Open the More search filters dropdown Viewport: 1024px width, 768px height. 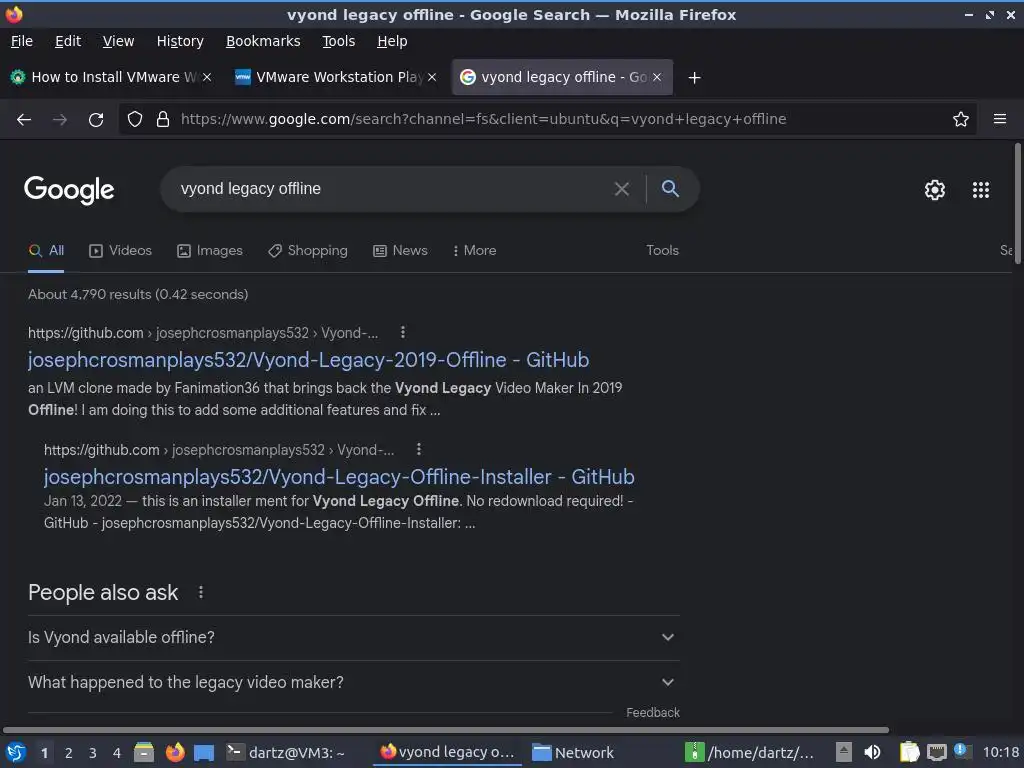tap(474, 251)
